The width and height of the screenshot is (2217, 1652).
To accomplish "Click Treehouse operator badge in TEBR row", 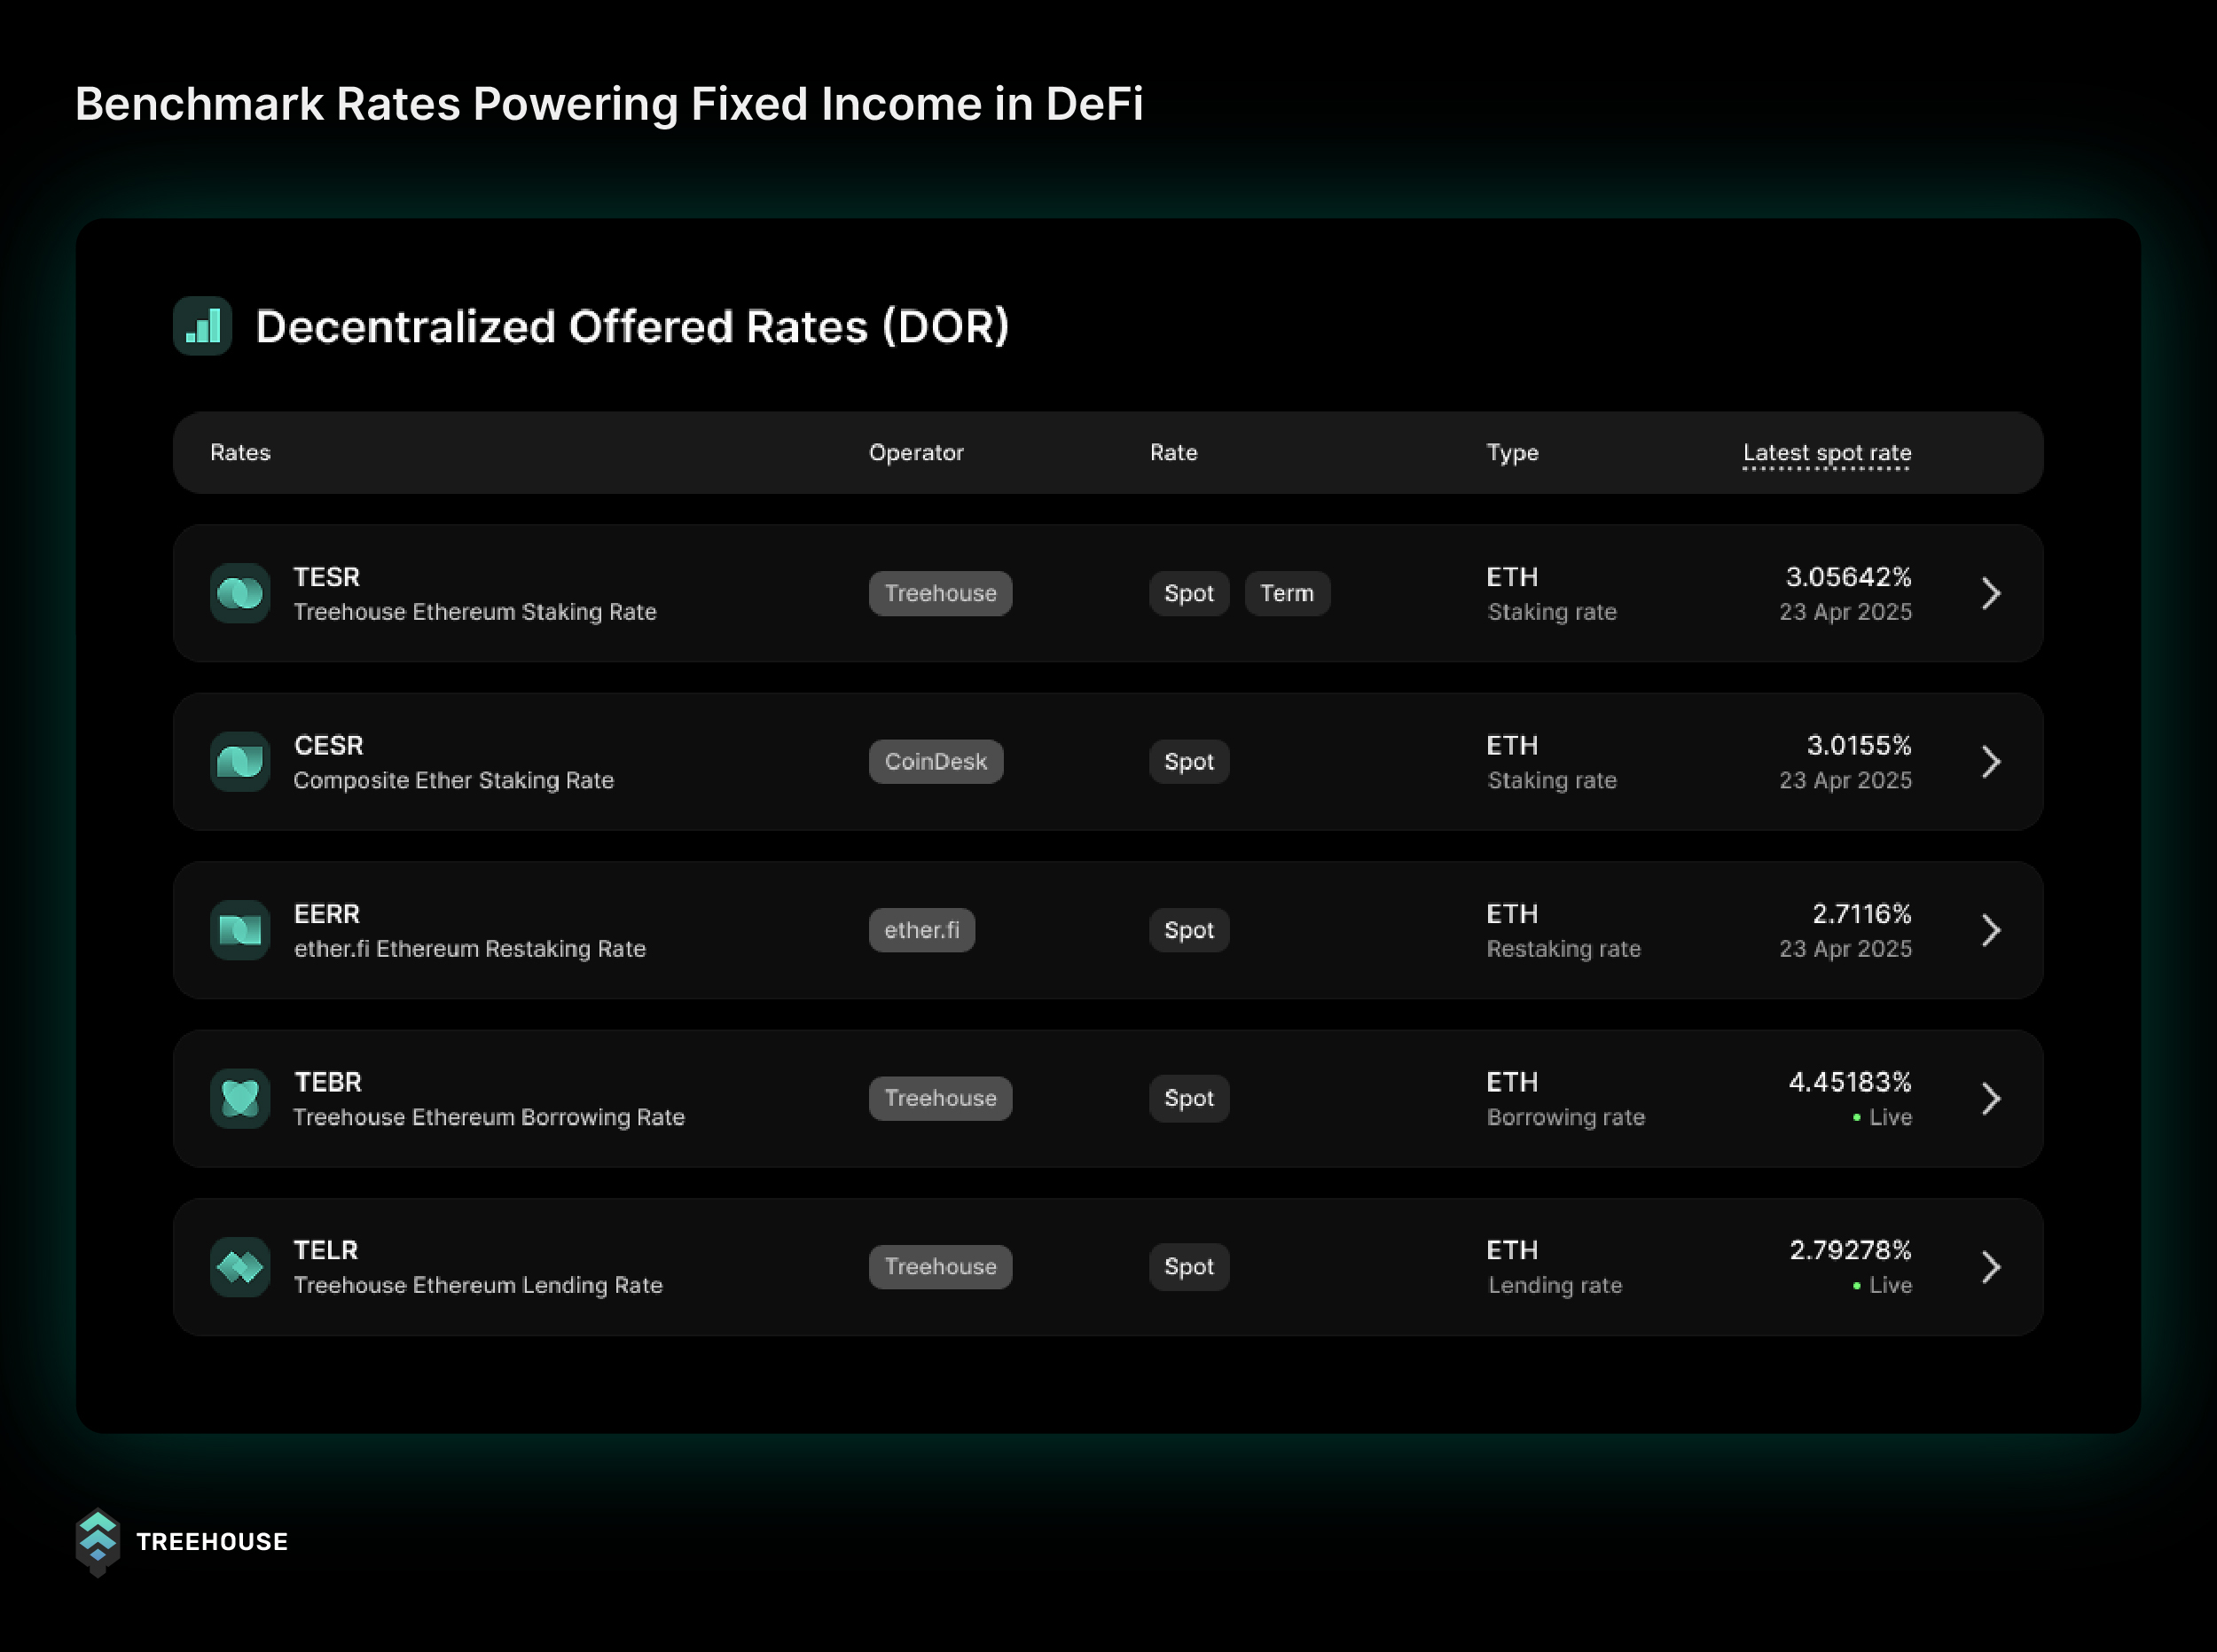I will pos(940,1098).
